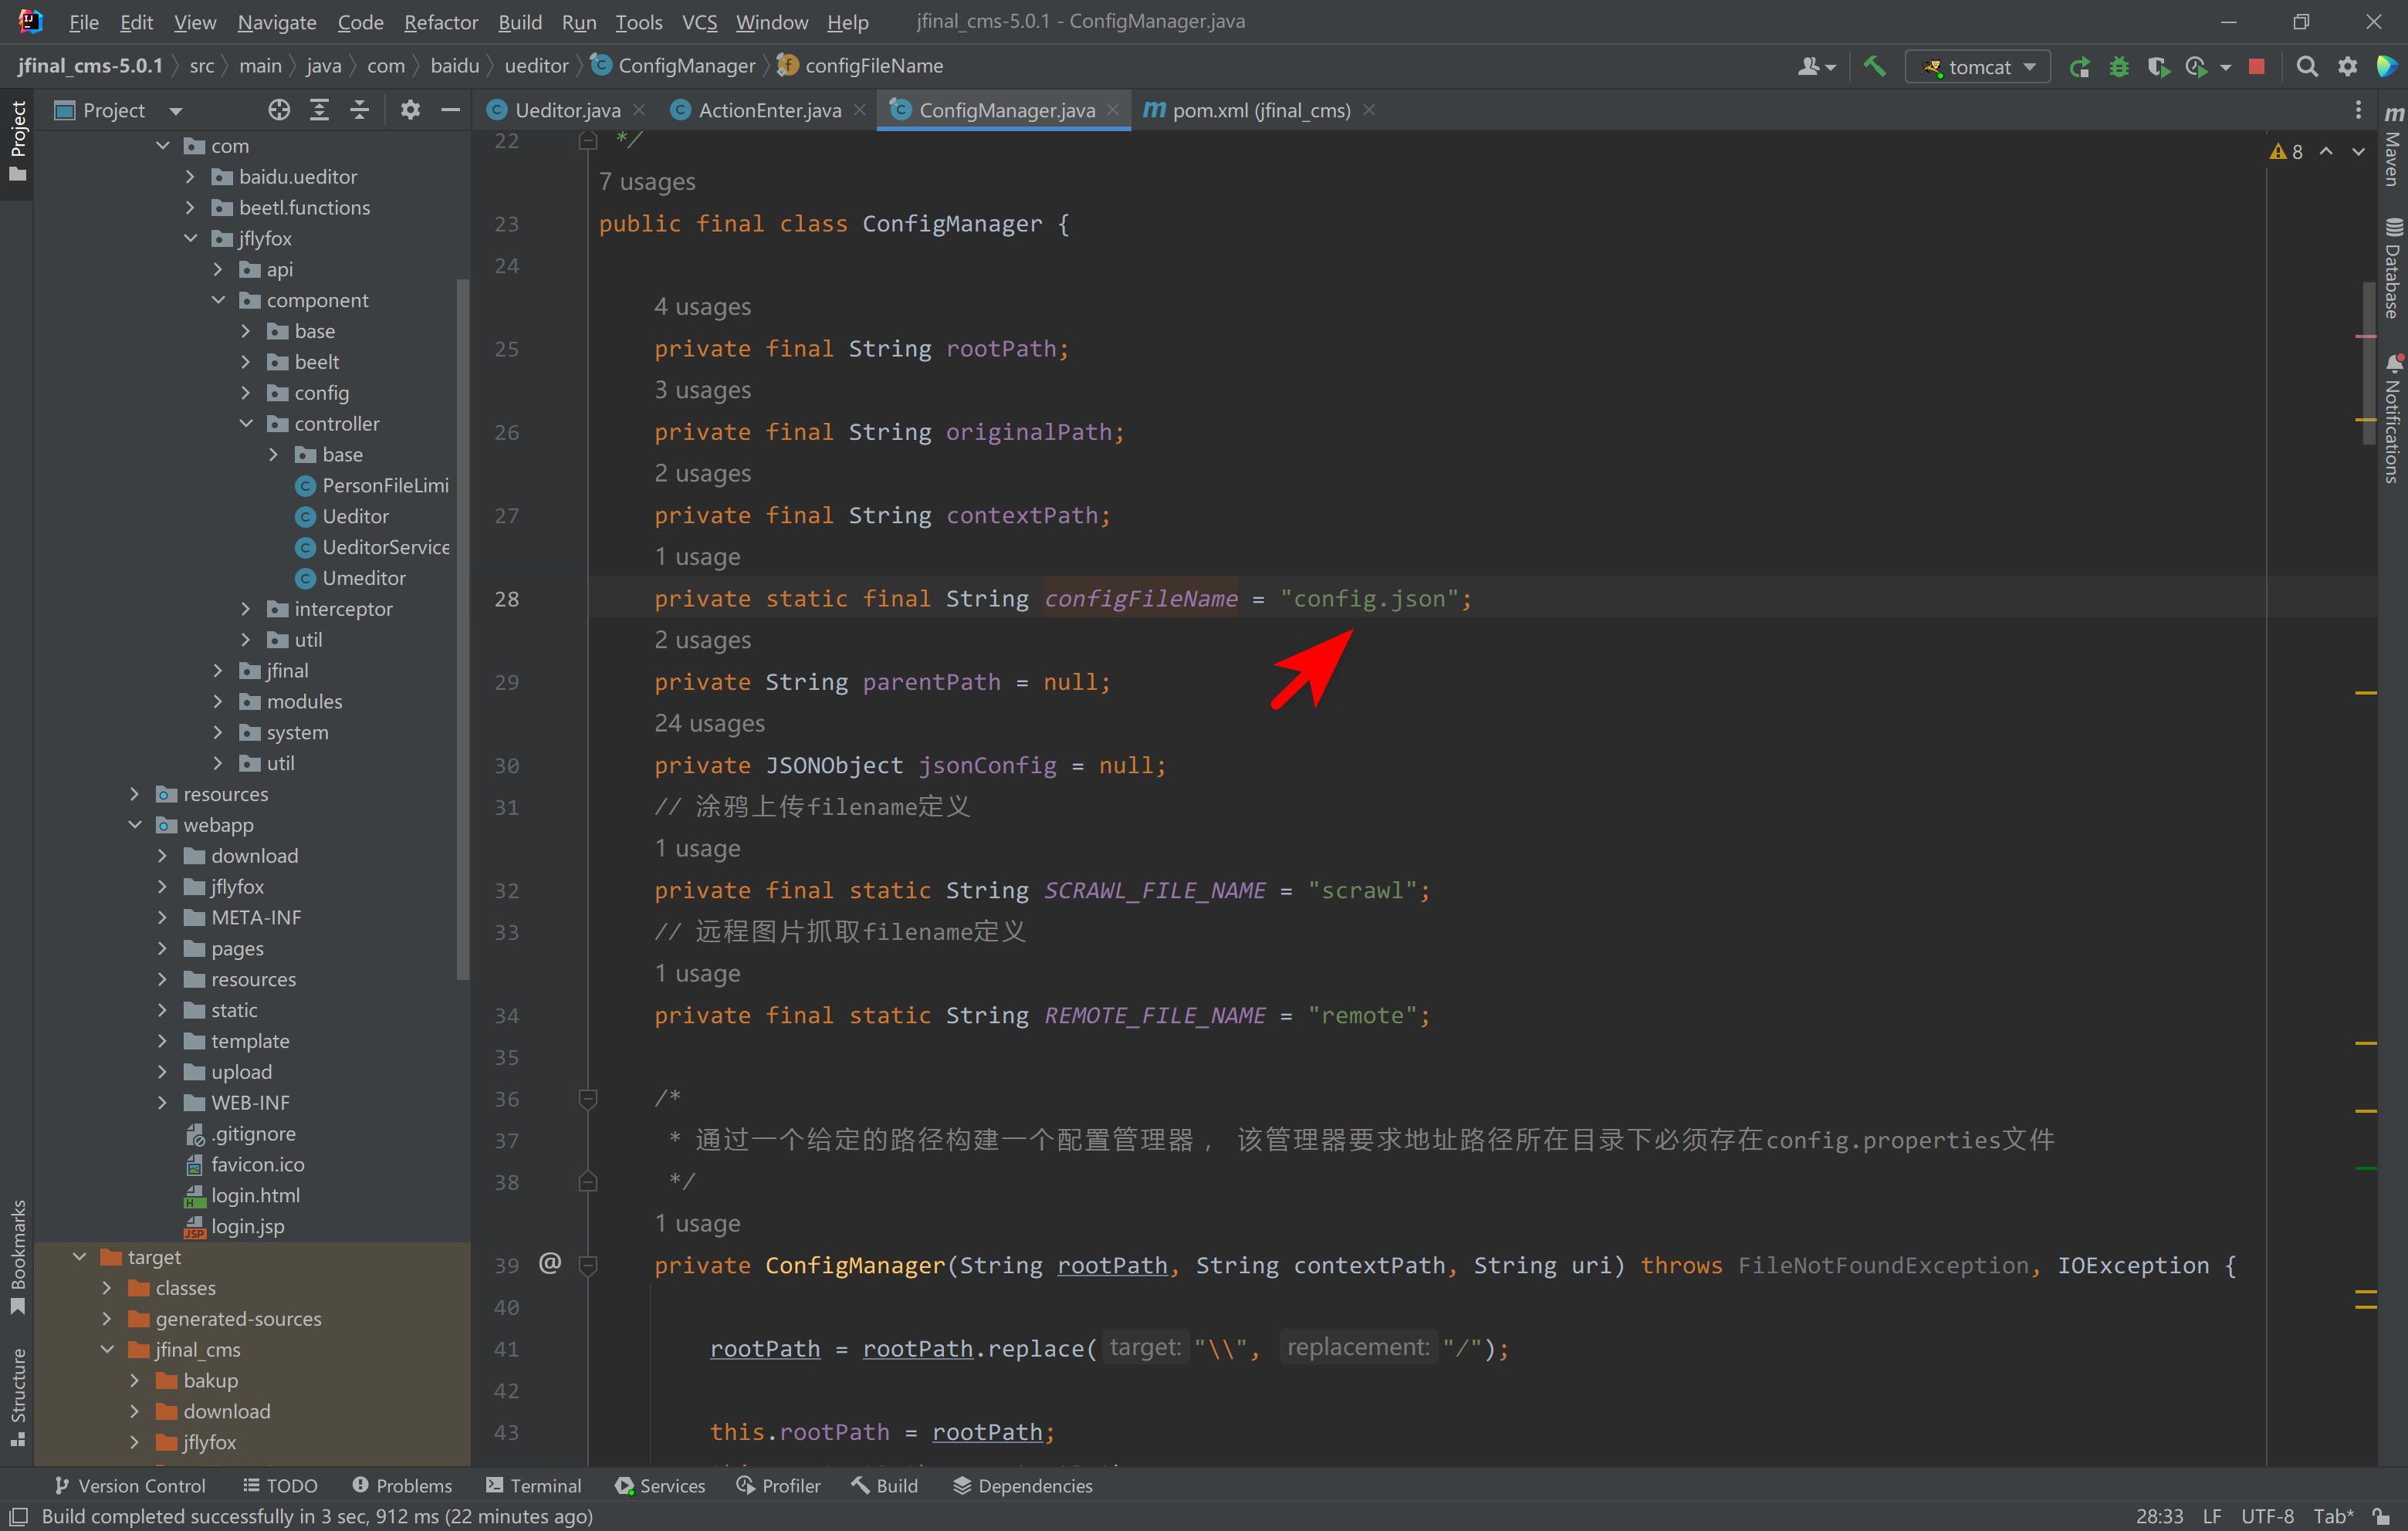Click the Problems button in bottom bar
The image size is (2408, 1531).
pos(402,1485)
